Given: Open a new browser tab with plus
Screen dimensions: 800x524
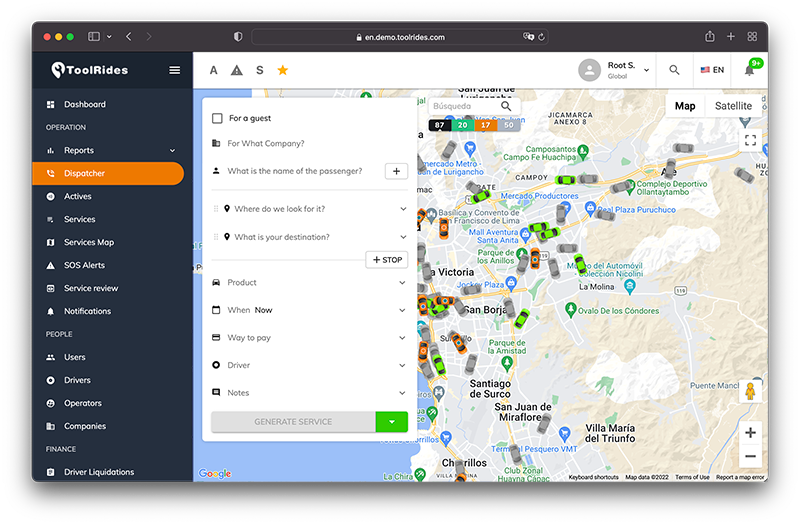Looking at the screenshot, I should pyautogui.click(x=731, y=36).
